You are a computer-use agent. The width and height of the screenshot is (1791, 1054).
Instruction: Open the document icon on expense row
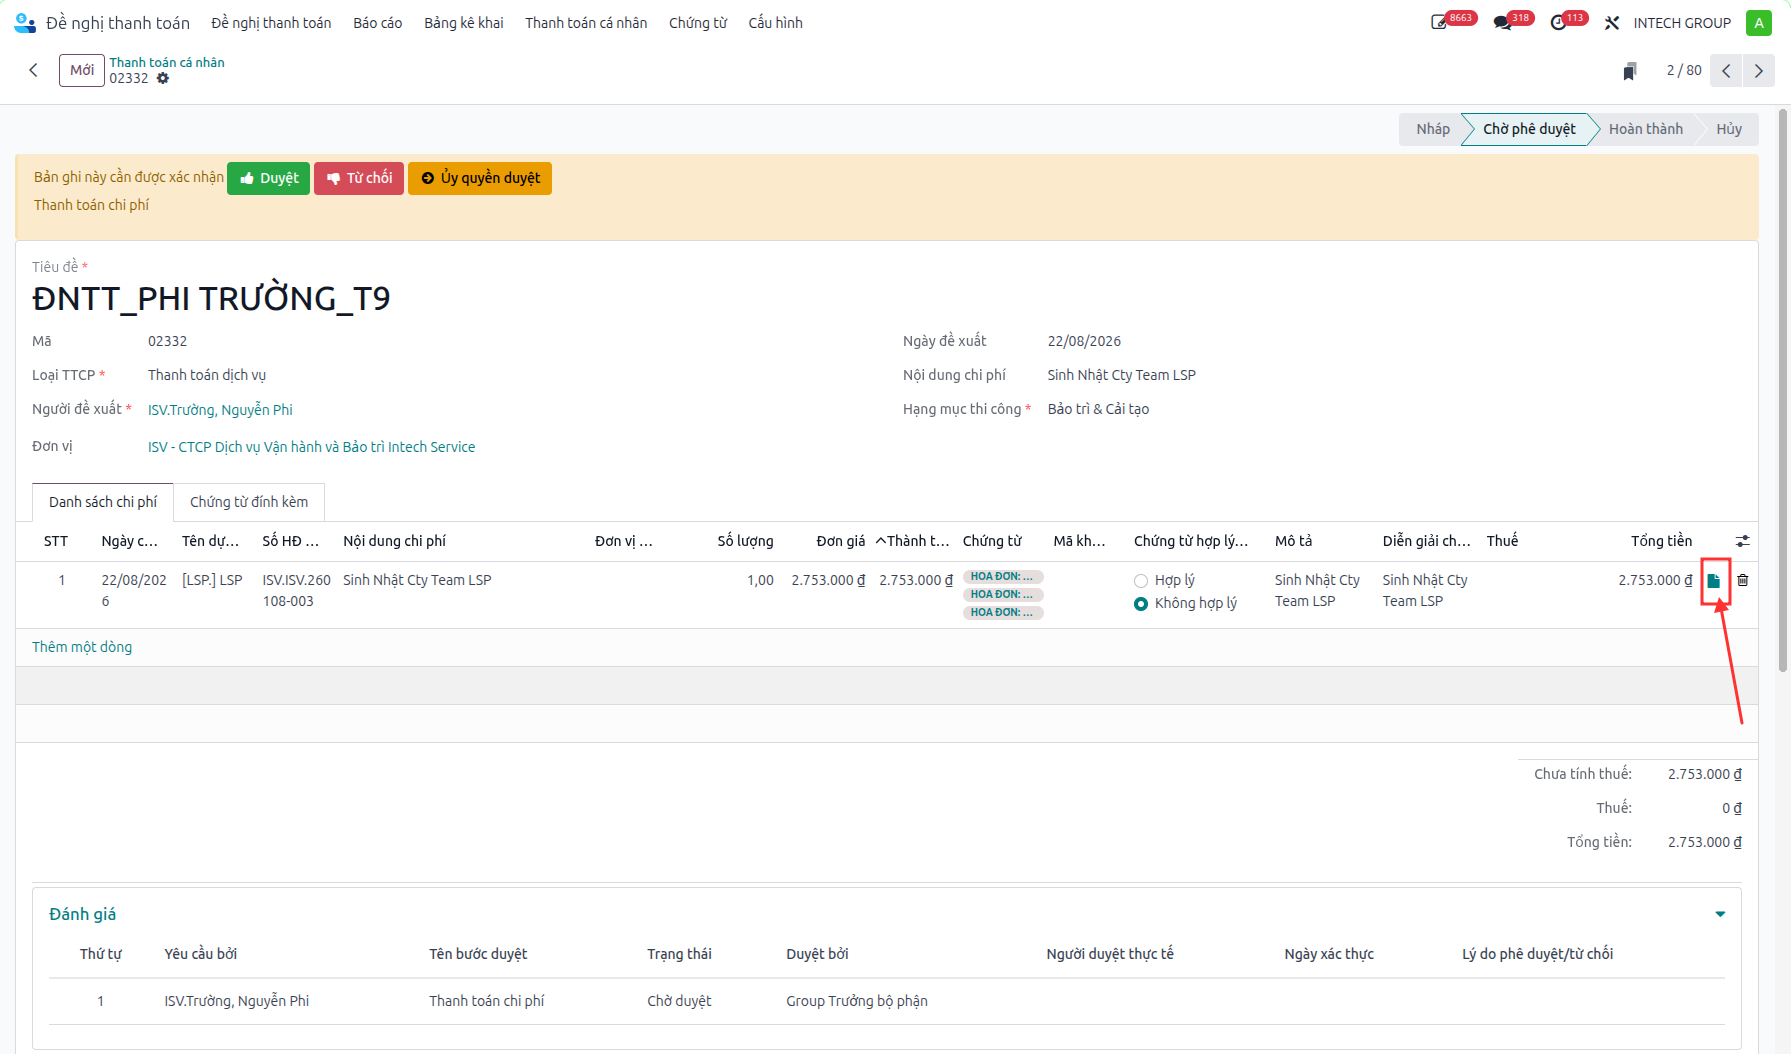coord(1714,581)
